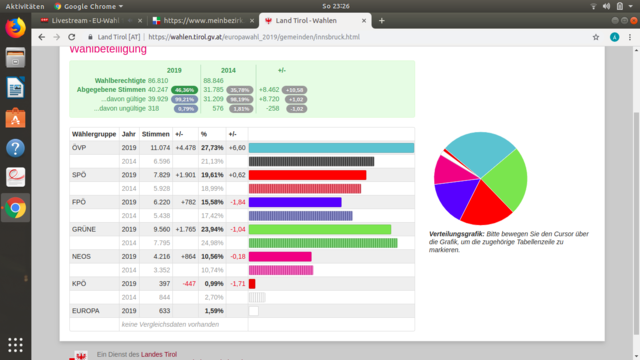This screenshot has height=360, width=640.
Task: Click the SPÖ row label
Action: click(79, 175)
